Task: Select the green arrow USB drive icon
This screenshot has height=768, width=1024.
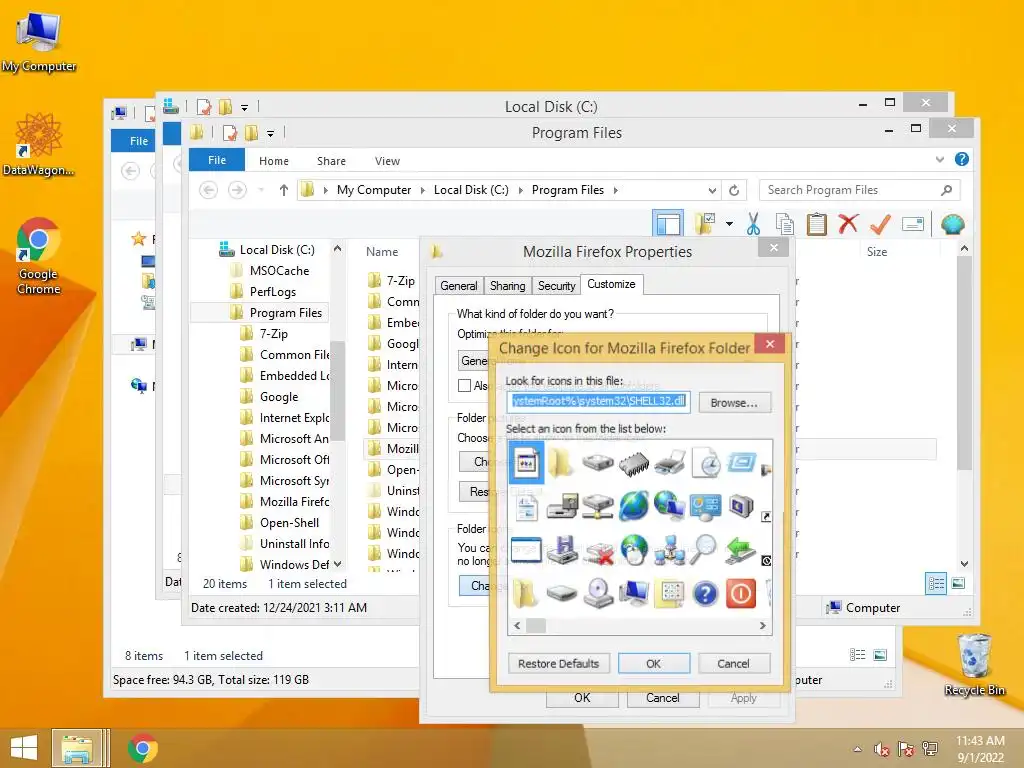Action: [x=741, y=550]
